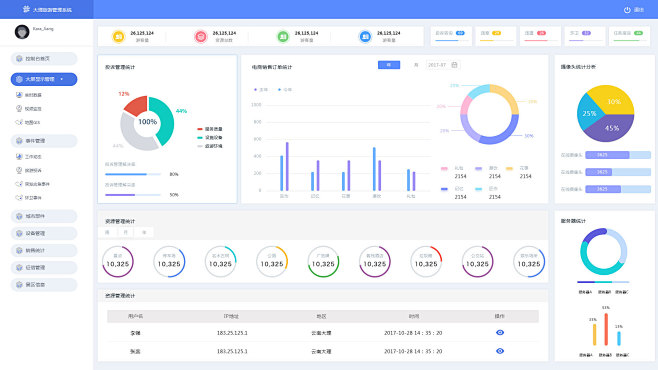The height and width of the screenshot is (370, 658).
Task: Click the 工作动态 sidebar icon
Action: click(x=19, y=156)
